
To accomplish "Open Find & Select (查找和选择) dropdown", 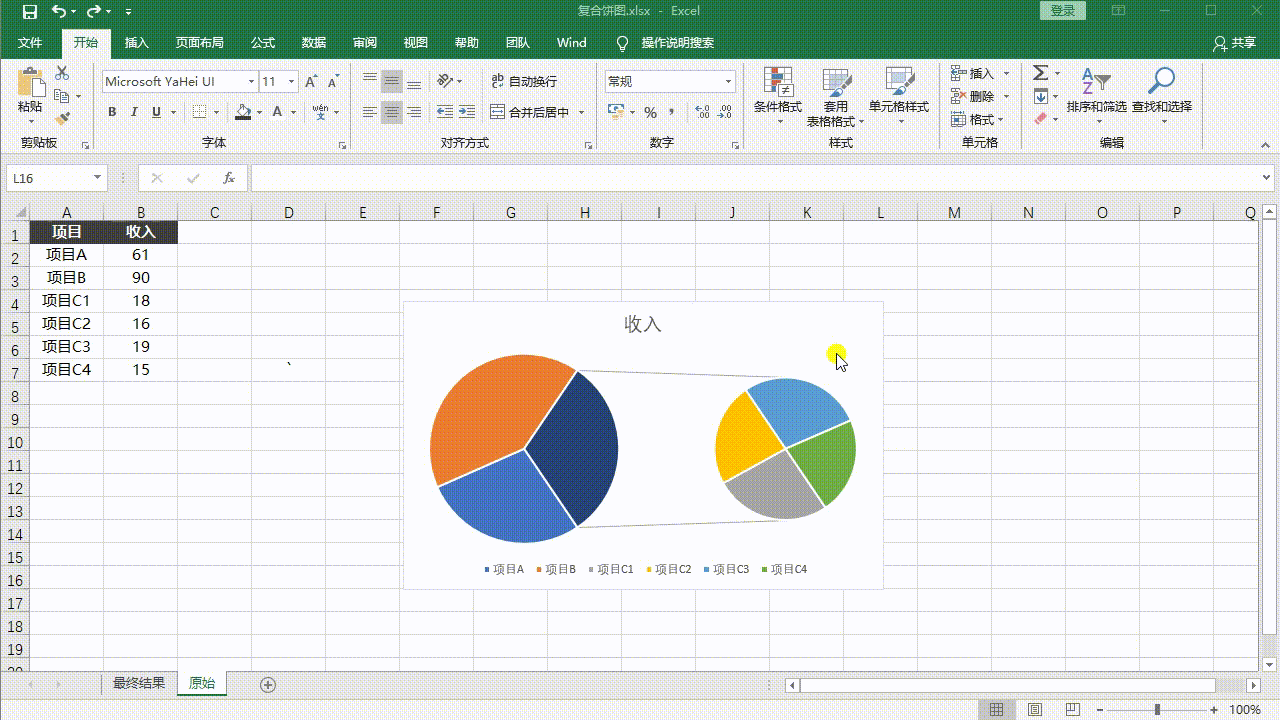I will tap(1161, 96).
